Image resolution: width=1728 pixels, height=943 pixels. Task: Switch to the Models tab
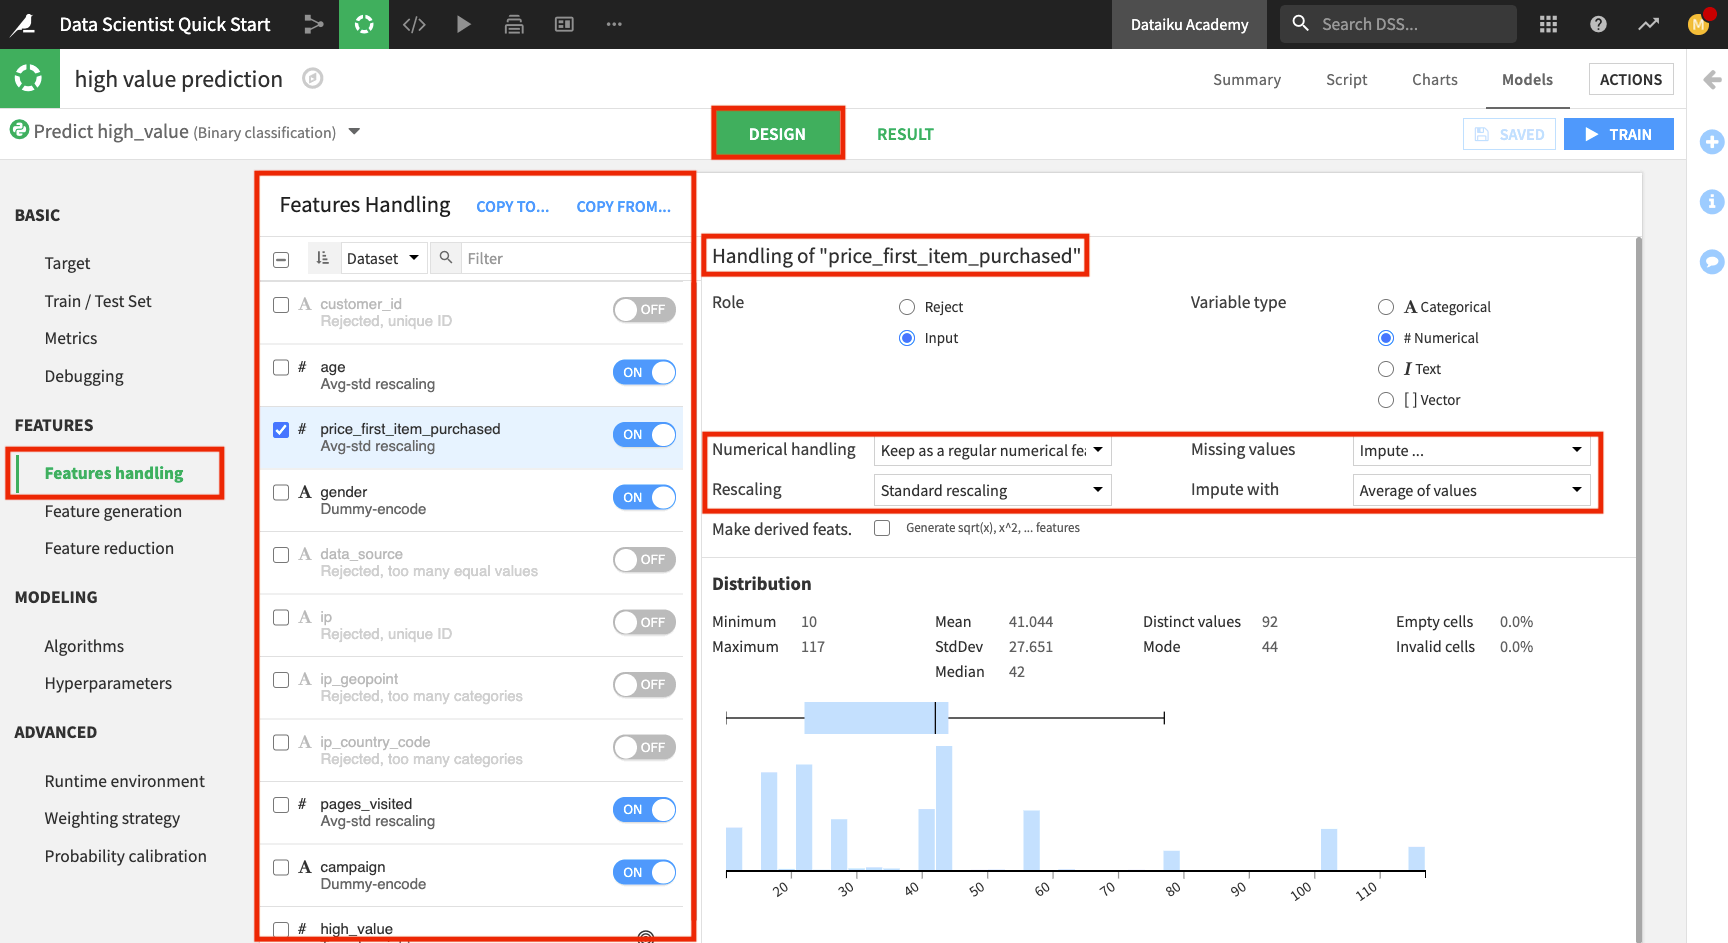1527,79
